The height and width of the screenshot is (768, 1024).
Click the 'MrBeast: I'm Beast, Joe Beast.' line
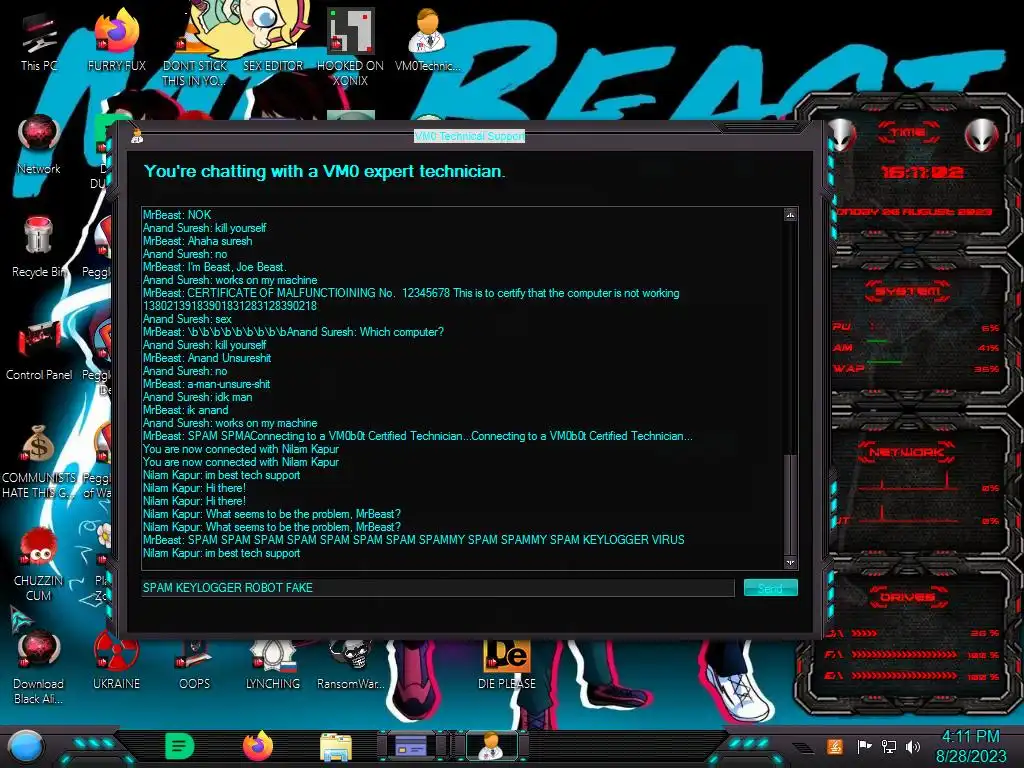click(x=214, y=267)
